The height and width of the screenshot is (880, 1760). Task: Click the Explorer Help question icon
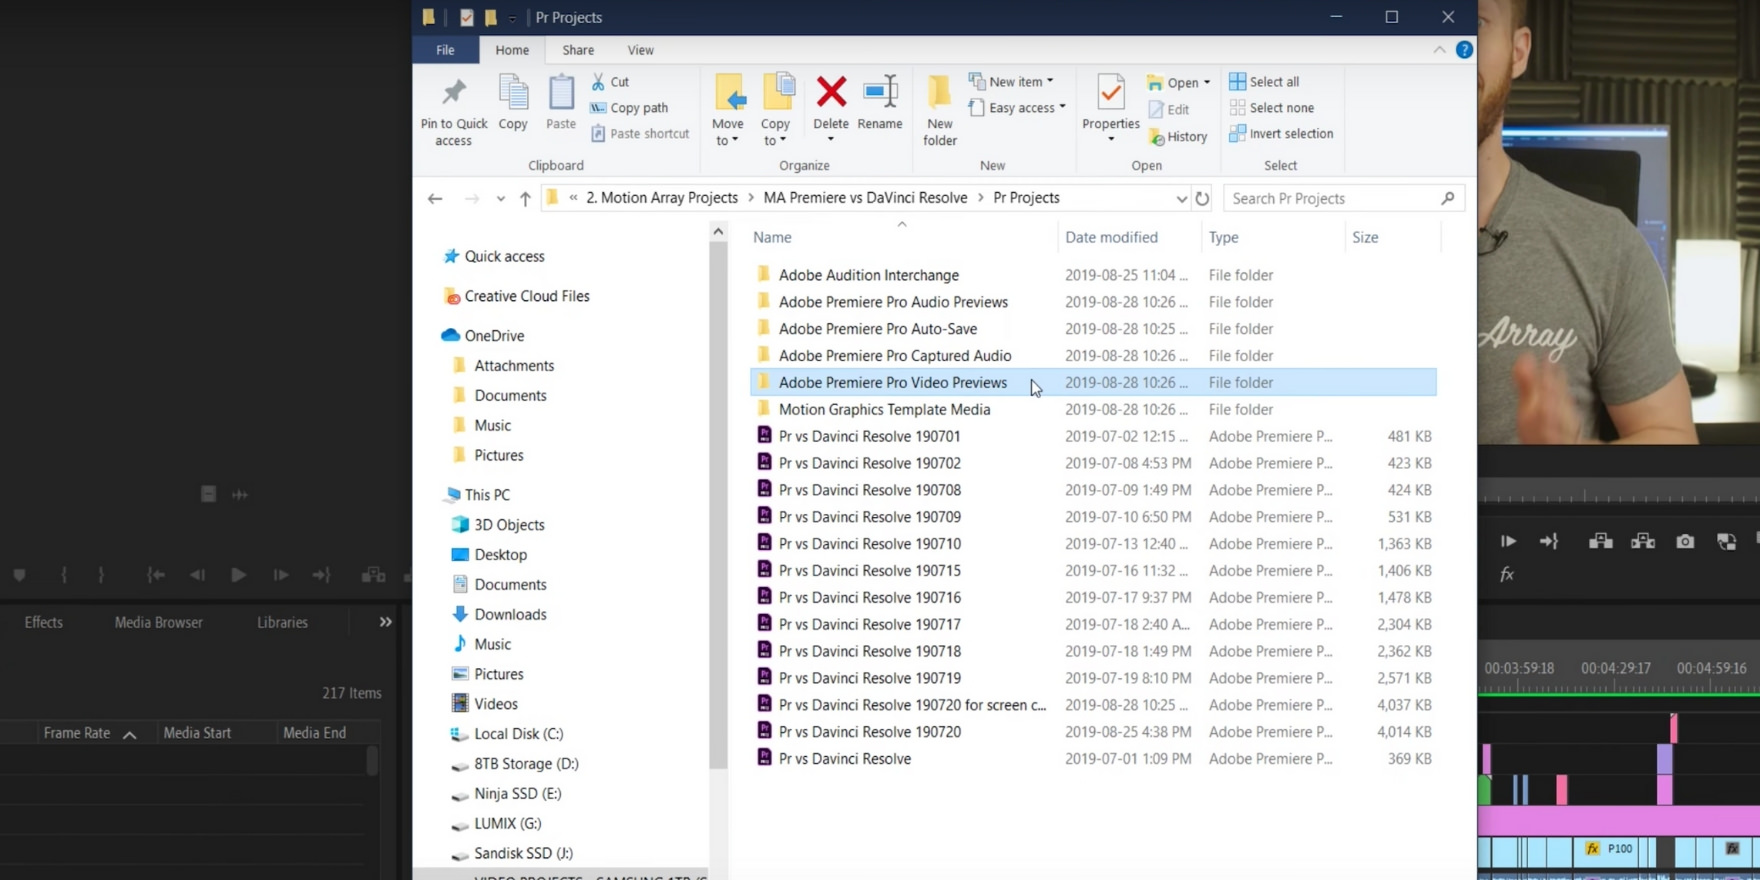(x=1464, y=50)
